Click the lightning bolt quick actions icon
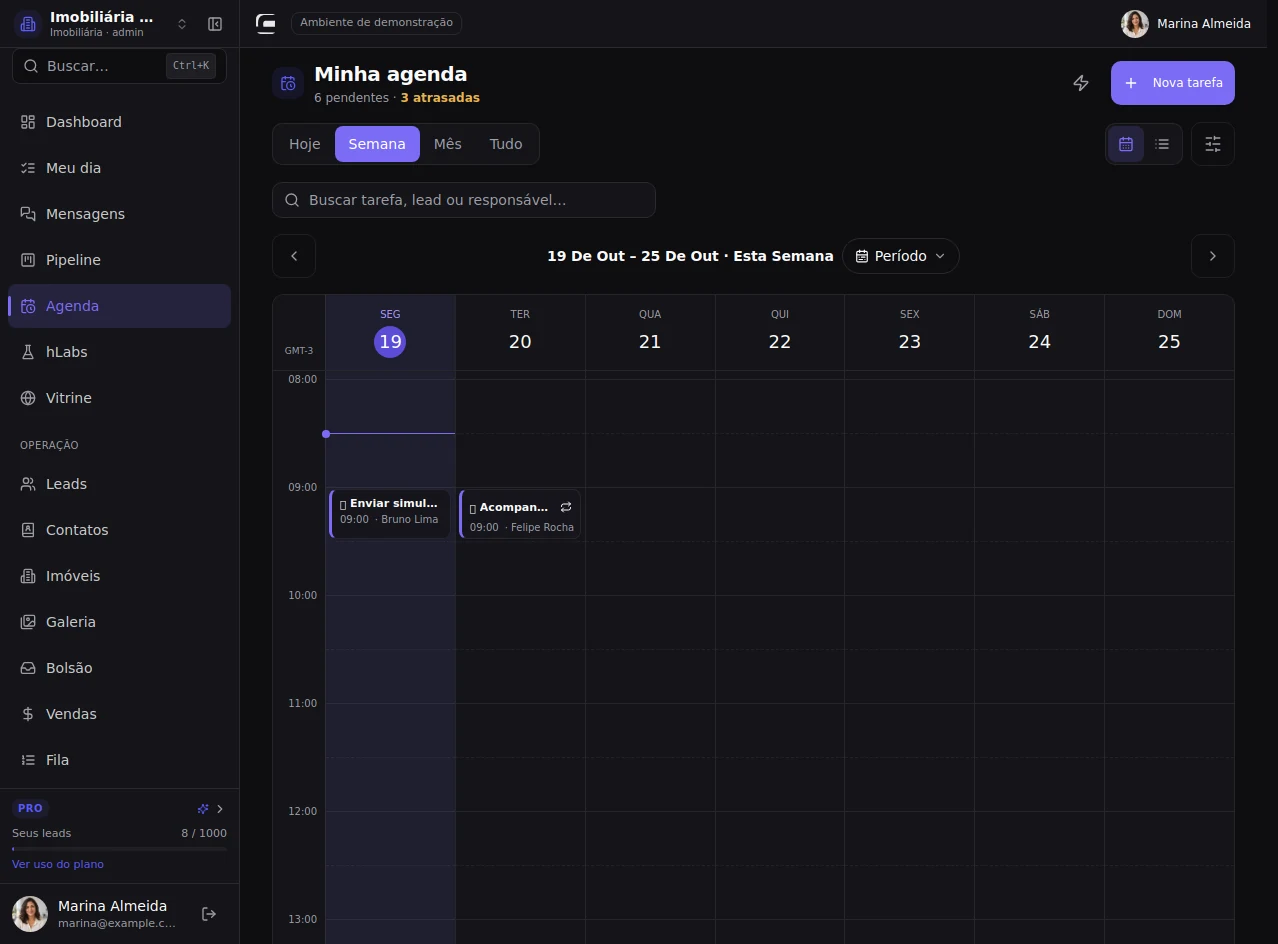 tap(1081, 83)
